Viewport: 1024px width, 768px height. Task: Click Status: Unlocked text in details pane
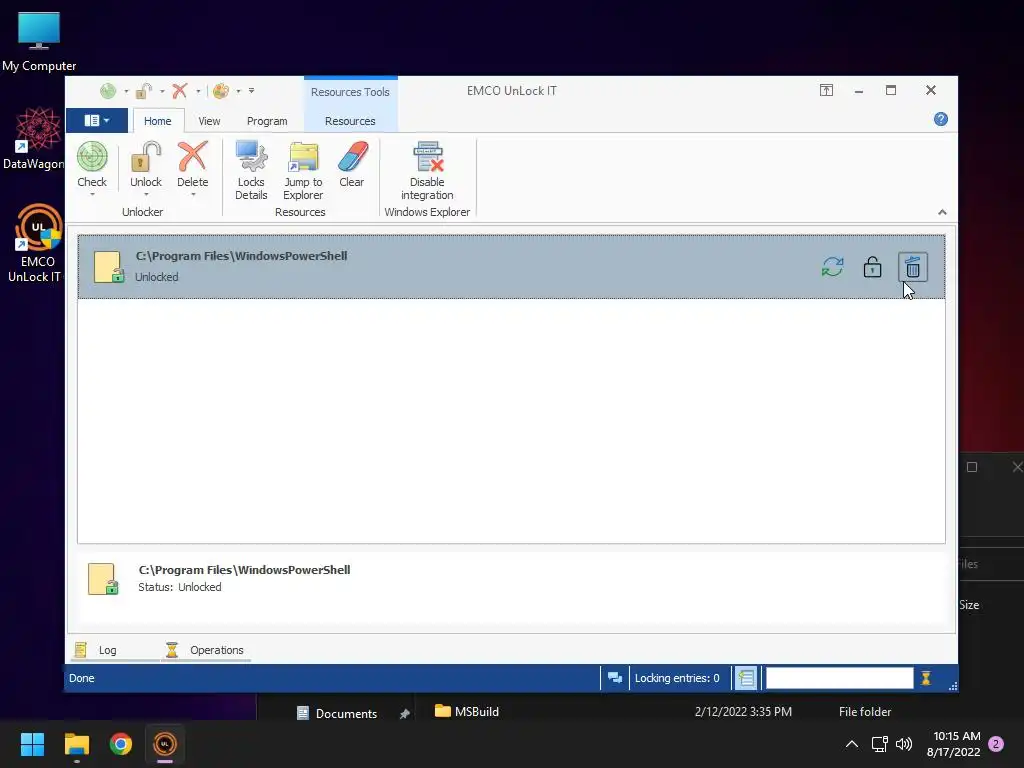point(180,587)
